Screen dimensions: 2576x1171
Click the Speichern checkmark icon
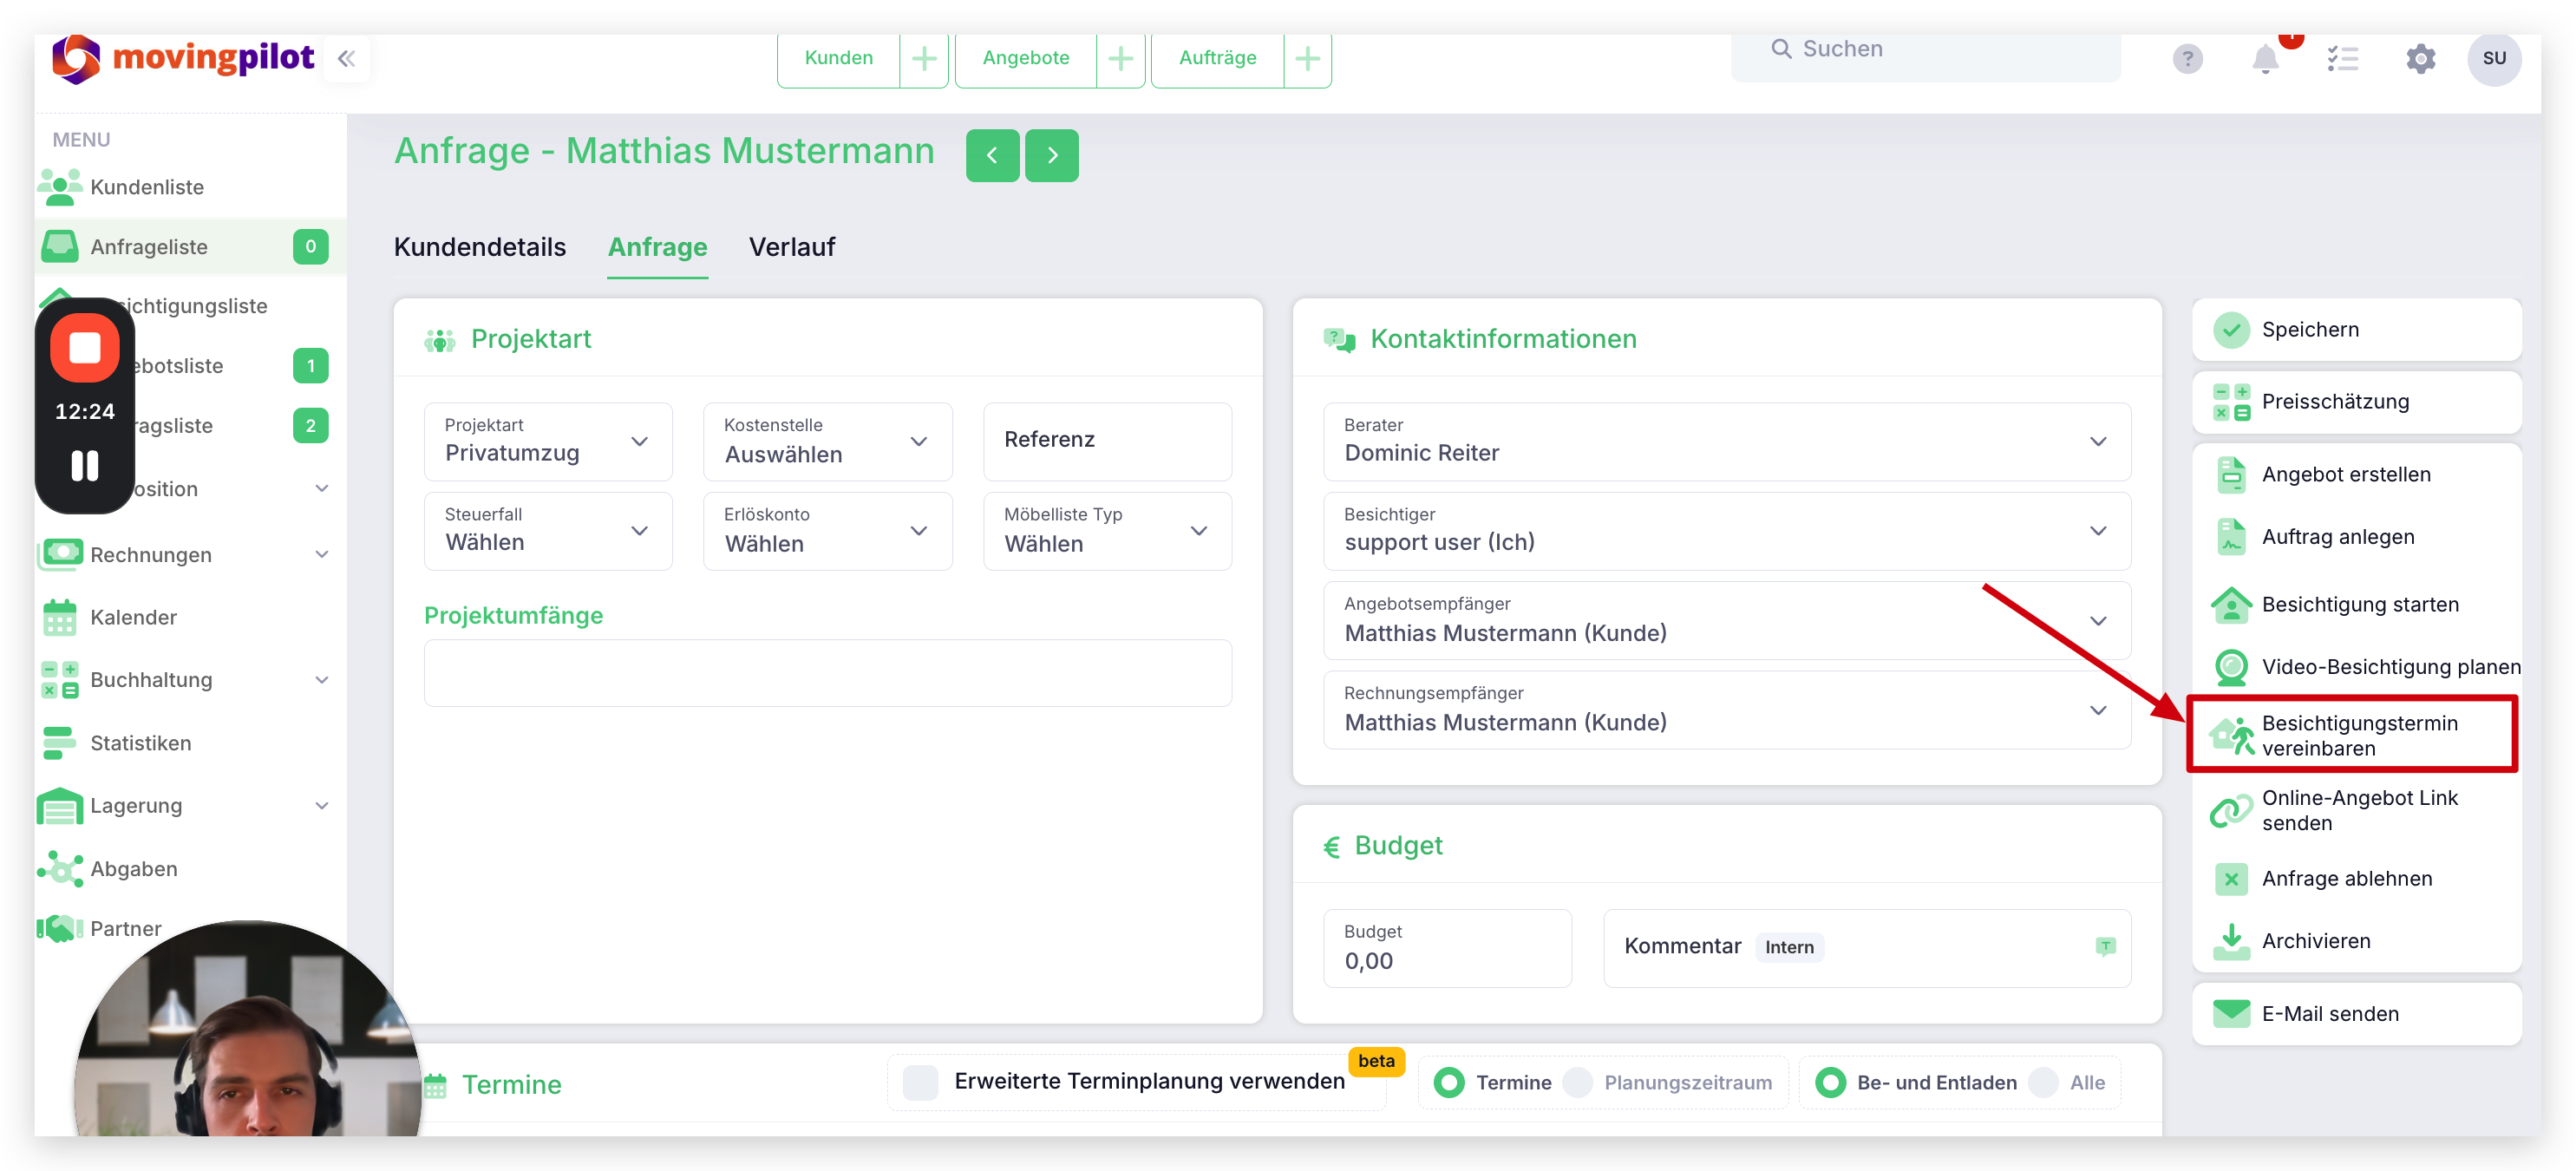click(x=2230, y=330)
